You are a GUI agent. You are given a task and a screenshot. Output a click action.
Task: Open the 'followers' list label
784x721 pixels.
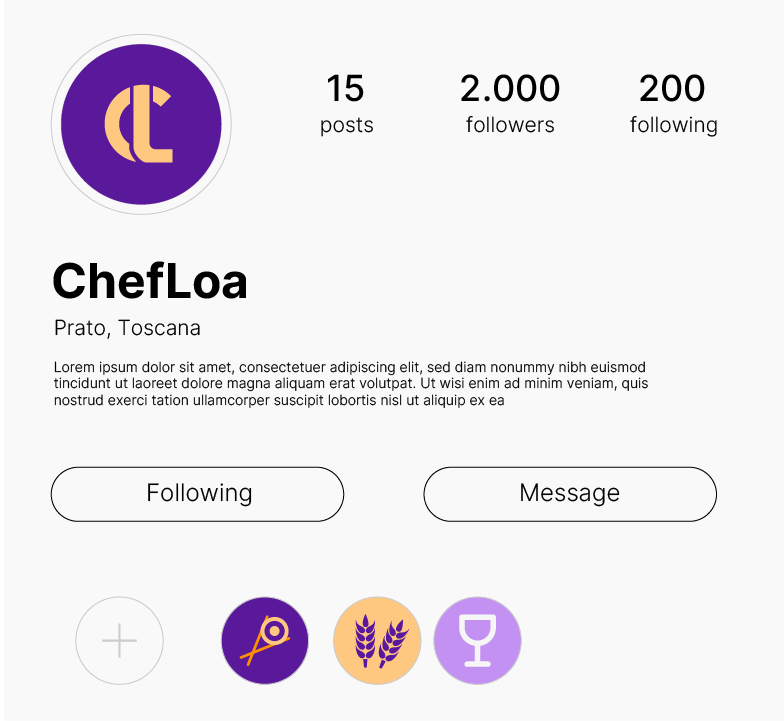click(x=510, y=126)
